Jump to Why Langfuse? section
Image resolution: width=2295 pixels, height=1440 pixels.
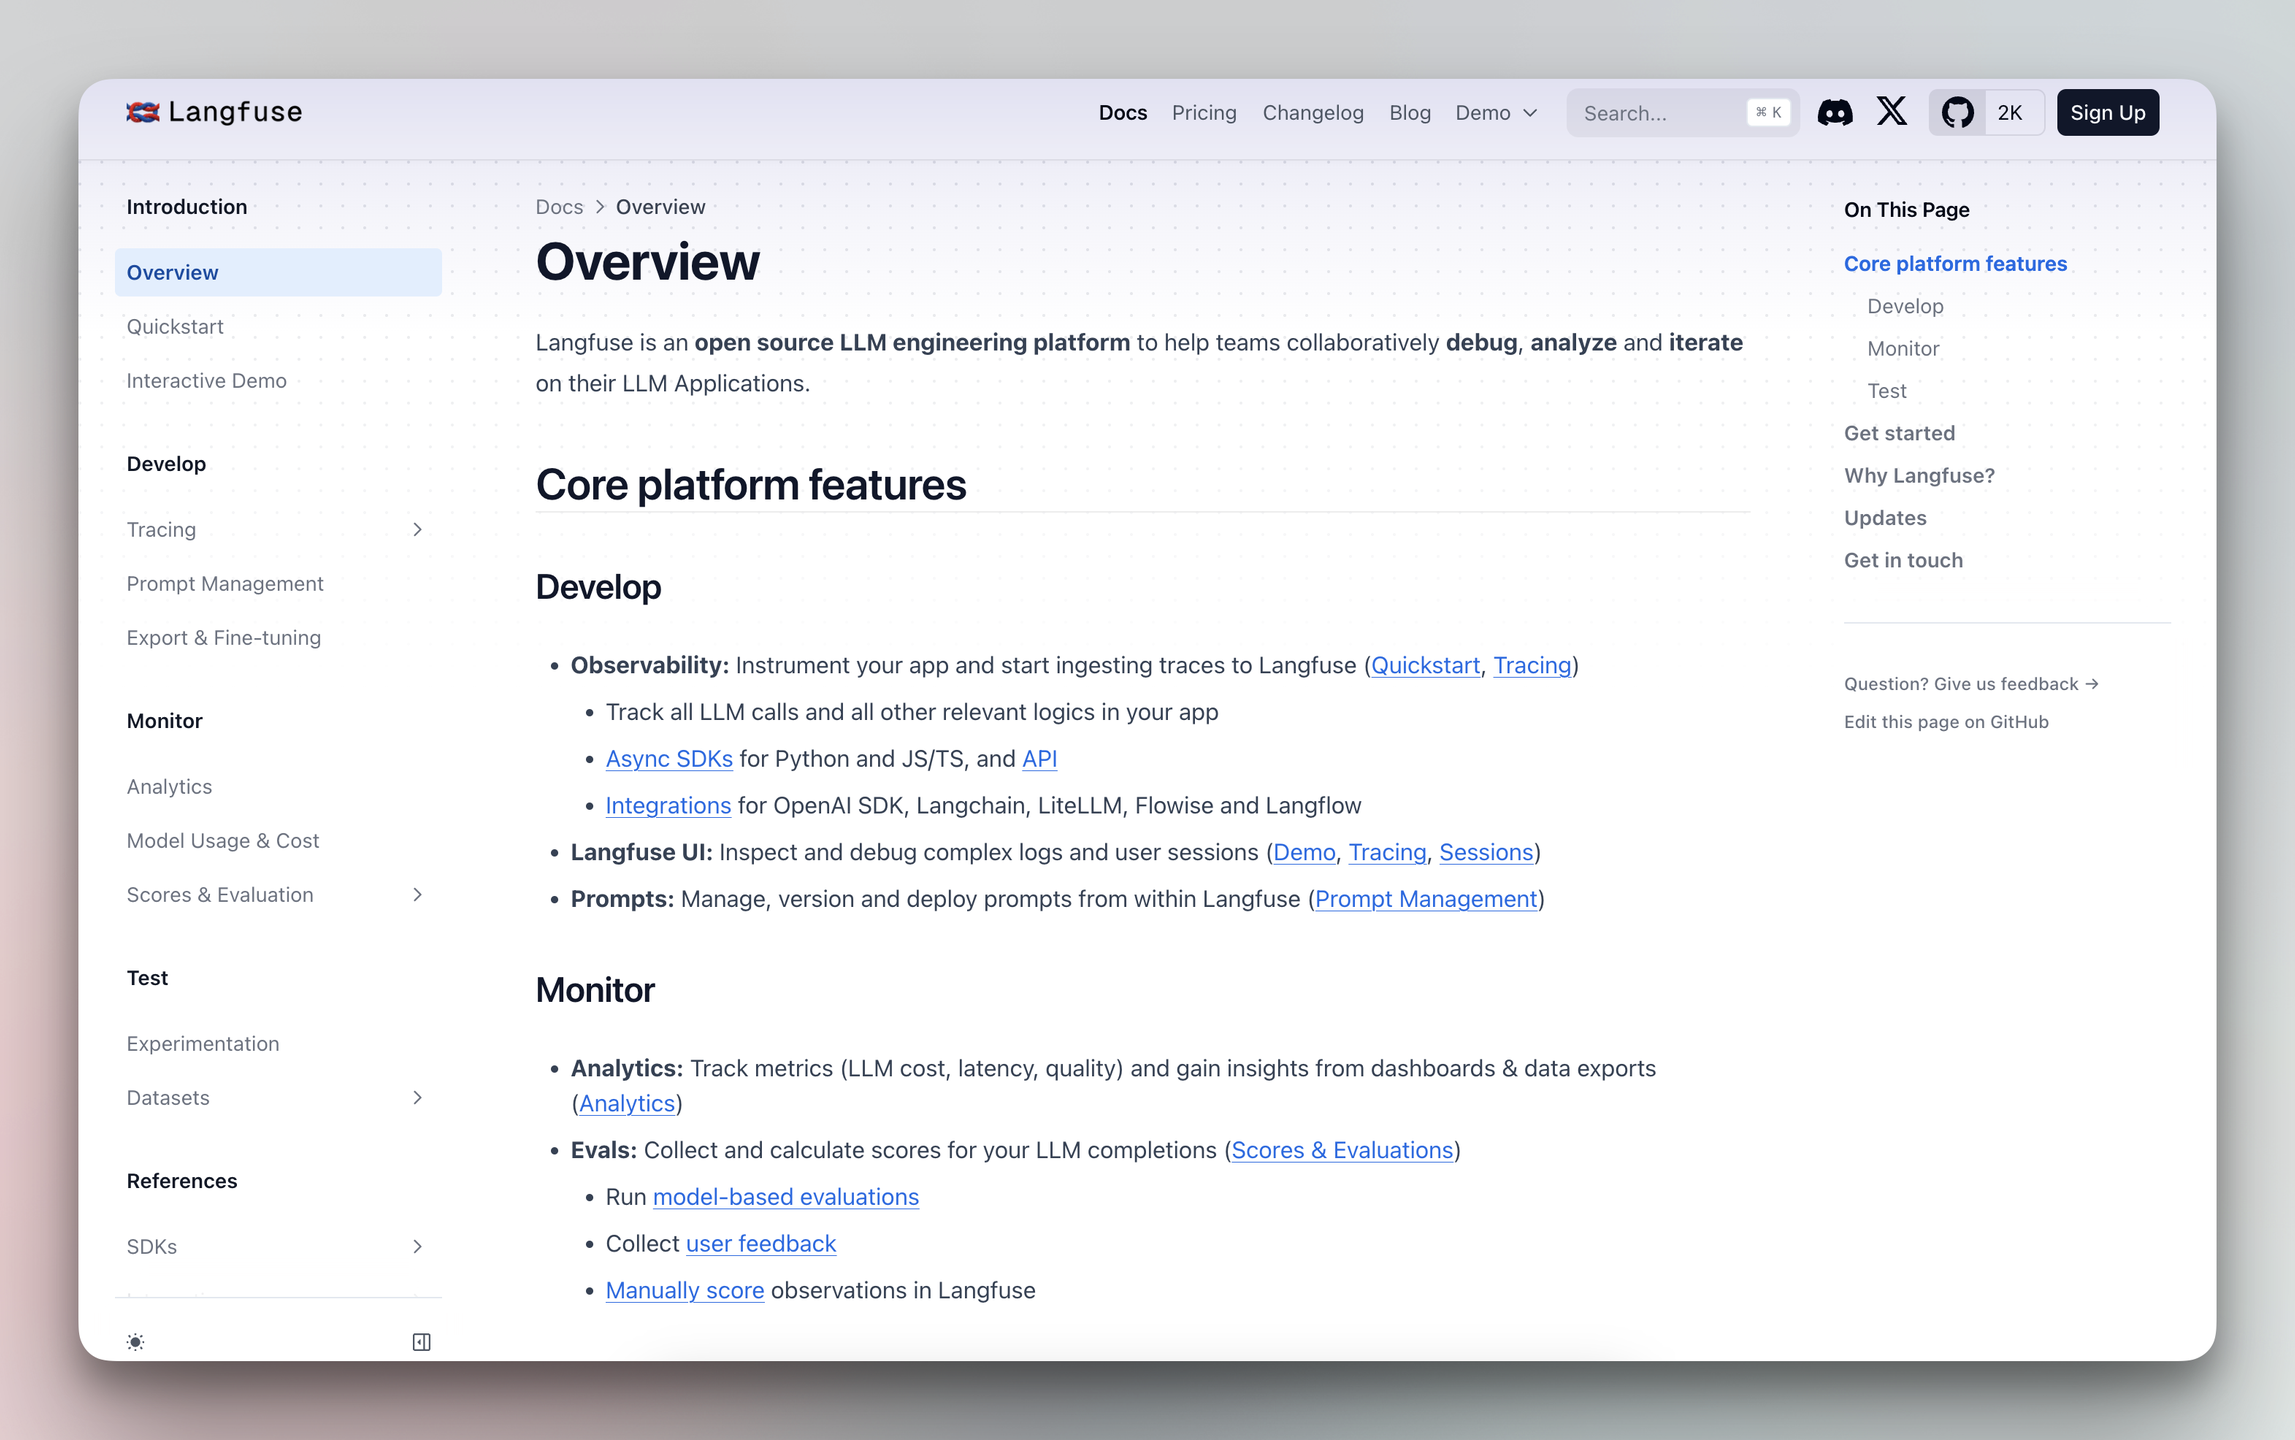(1918, 475)
